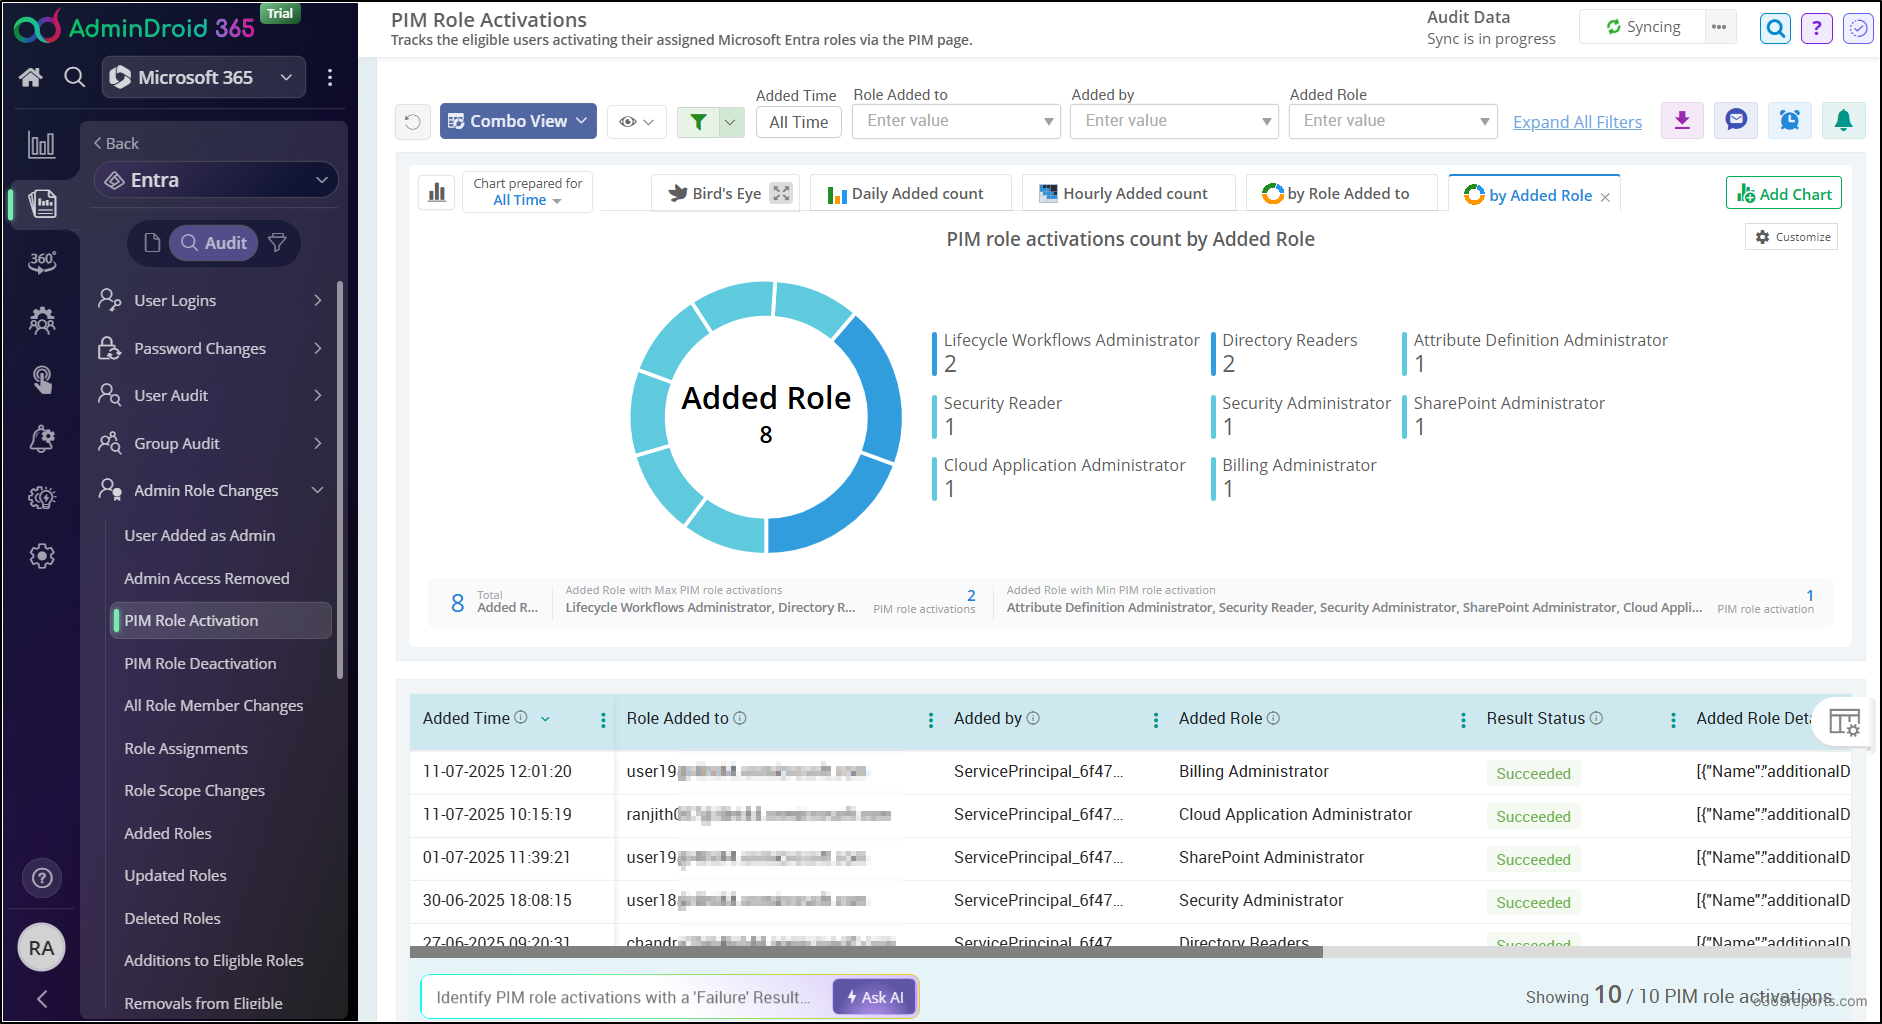Change chart period All Time dropdown
This screenshot has height=1024, width=1882.
527,200
